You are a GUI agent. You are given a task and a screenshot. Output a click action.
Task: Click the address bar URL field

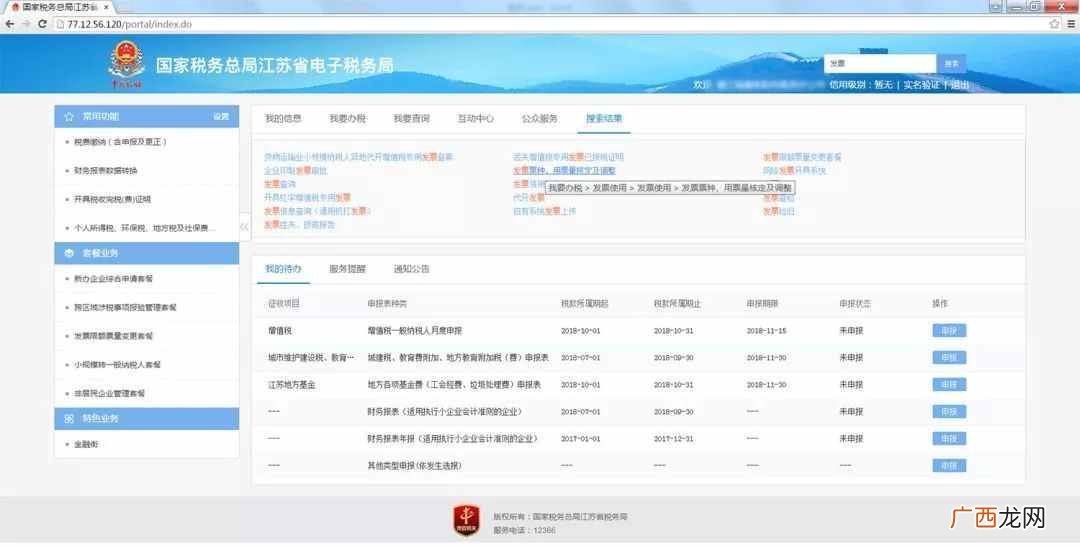pos(550,23)
